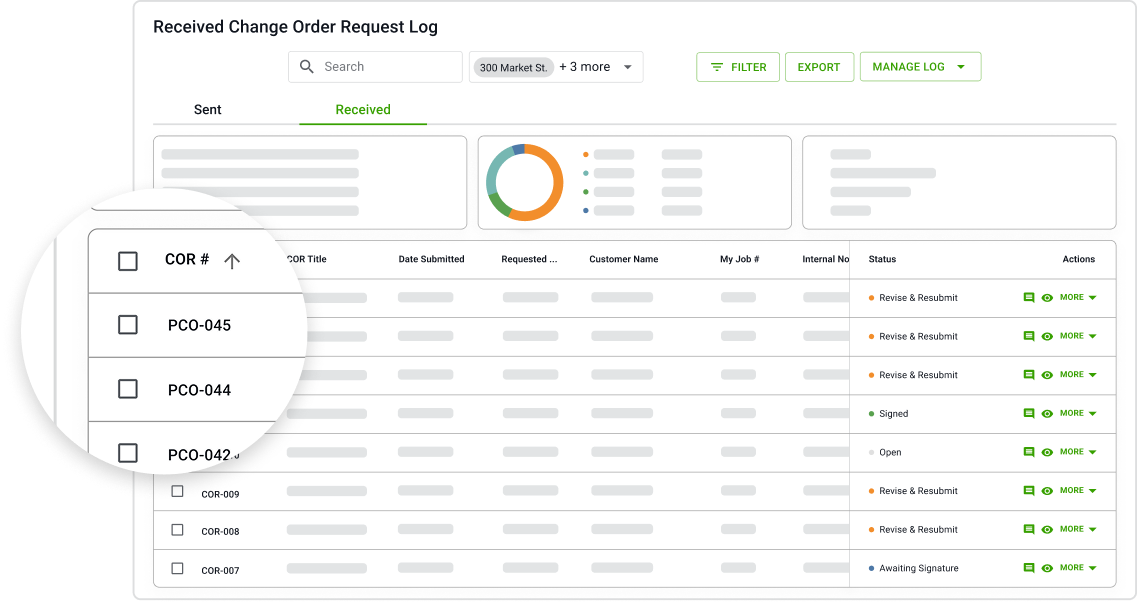The image size is (1138, 604).
Task: Select the Received tab
Action: click(363, 110)
